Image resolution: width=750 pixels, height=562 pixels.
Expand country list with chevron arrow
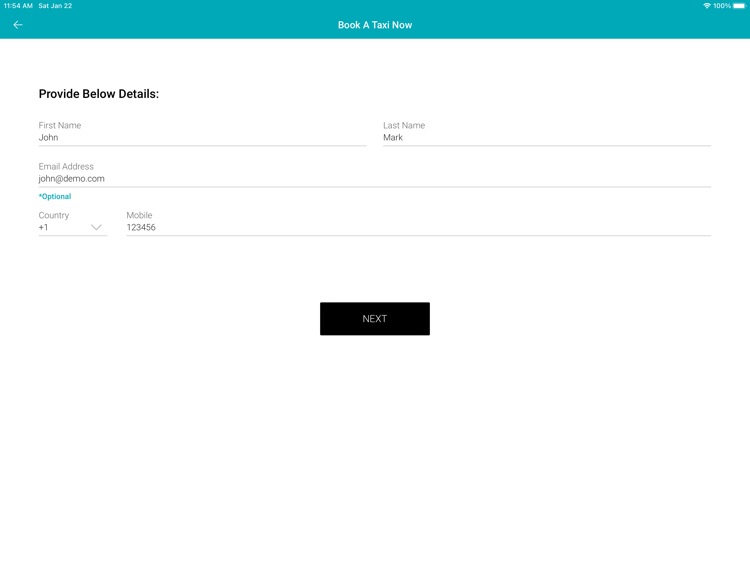[x=96, y=227]
